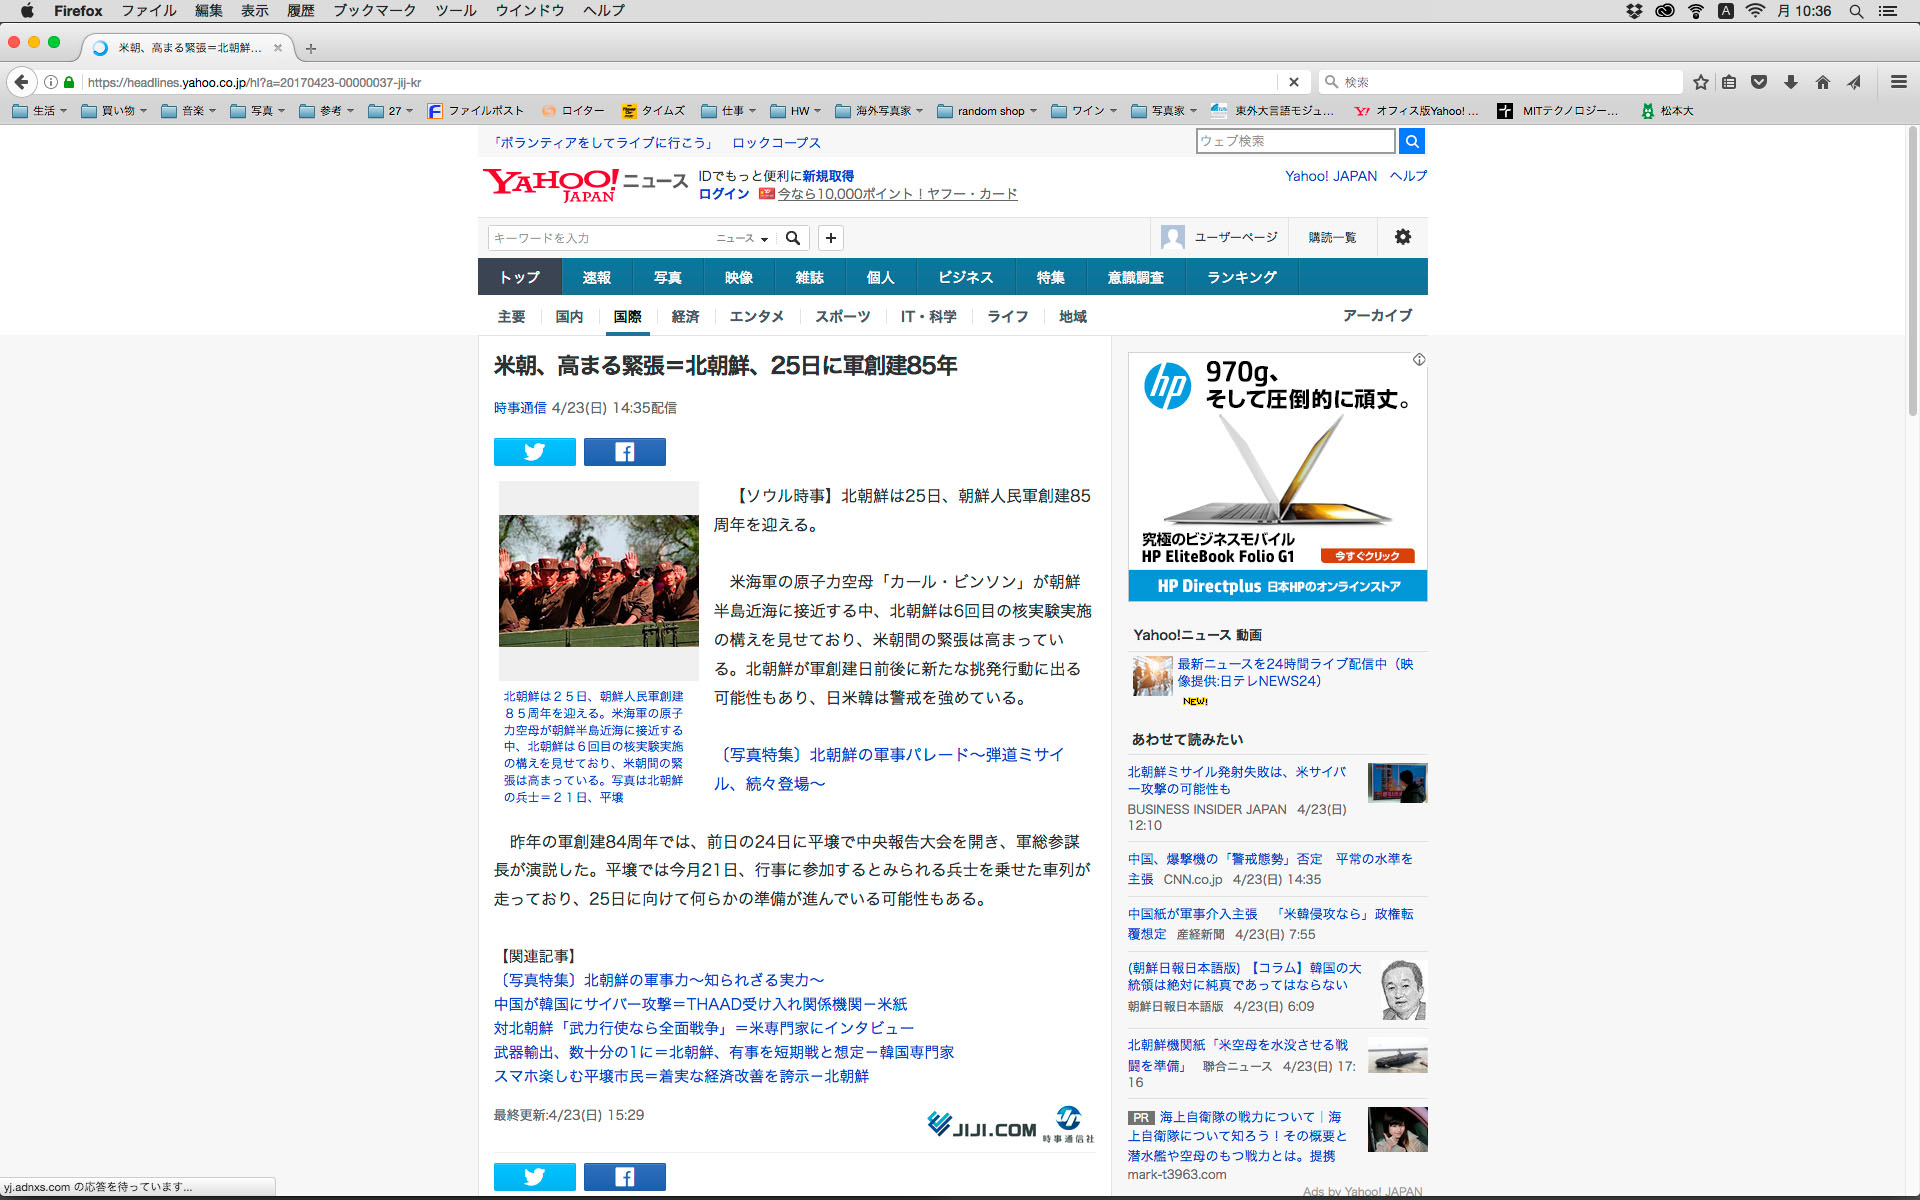Open Firefox downloads arrow icon
This screenshot has height=1200, width=1920.
click(1791, 82)
